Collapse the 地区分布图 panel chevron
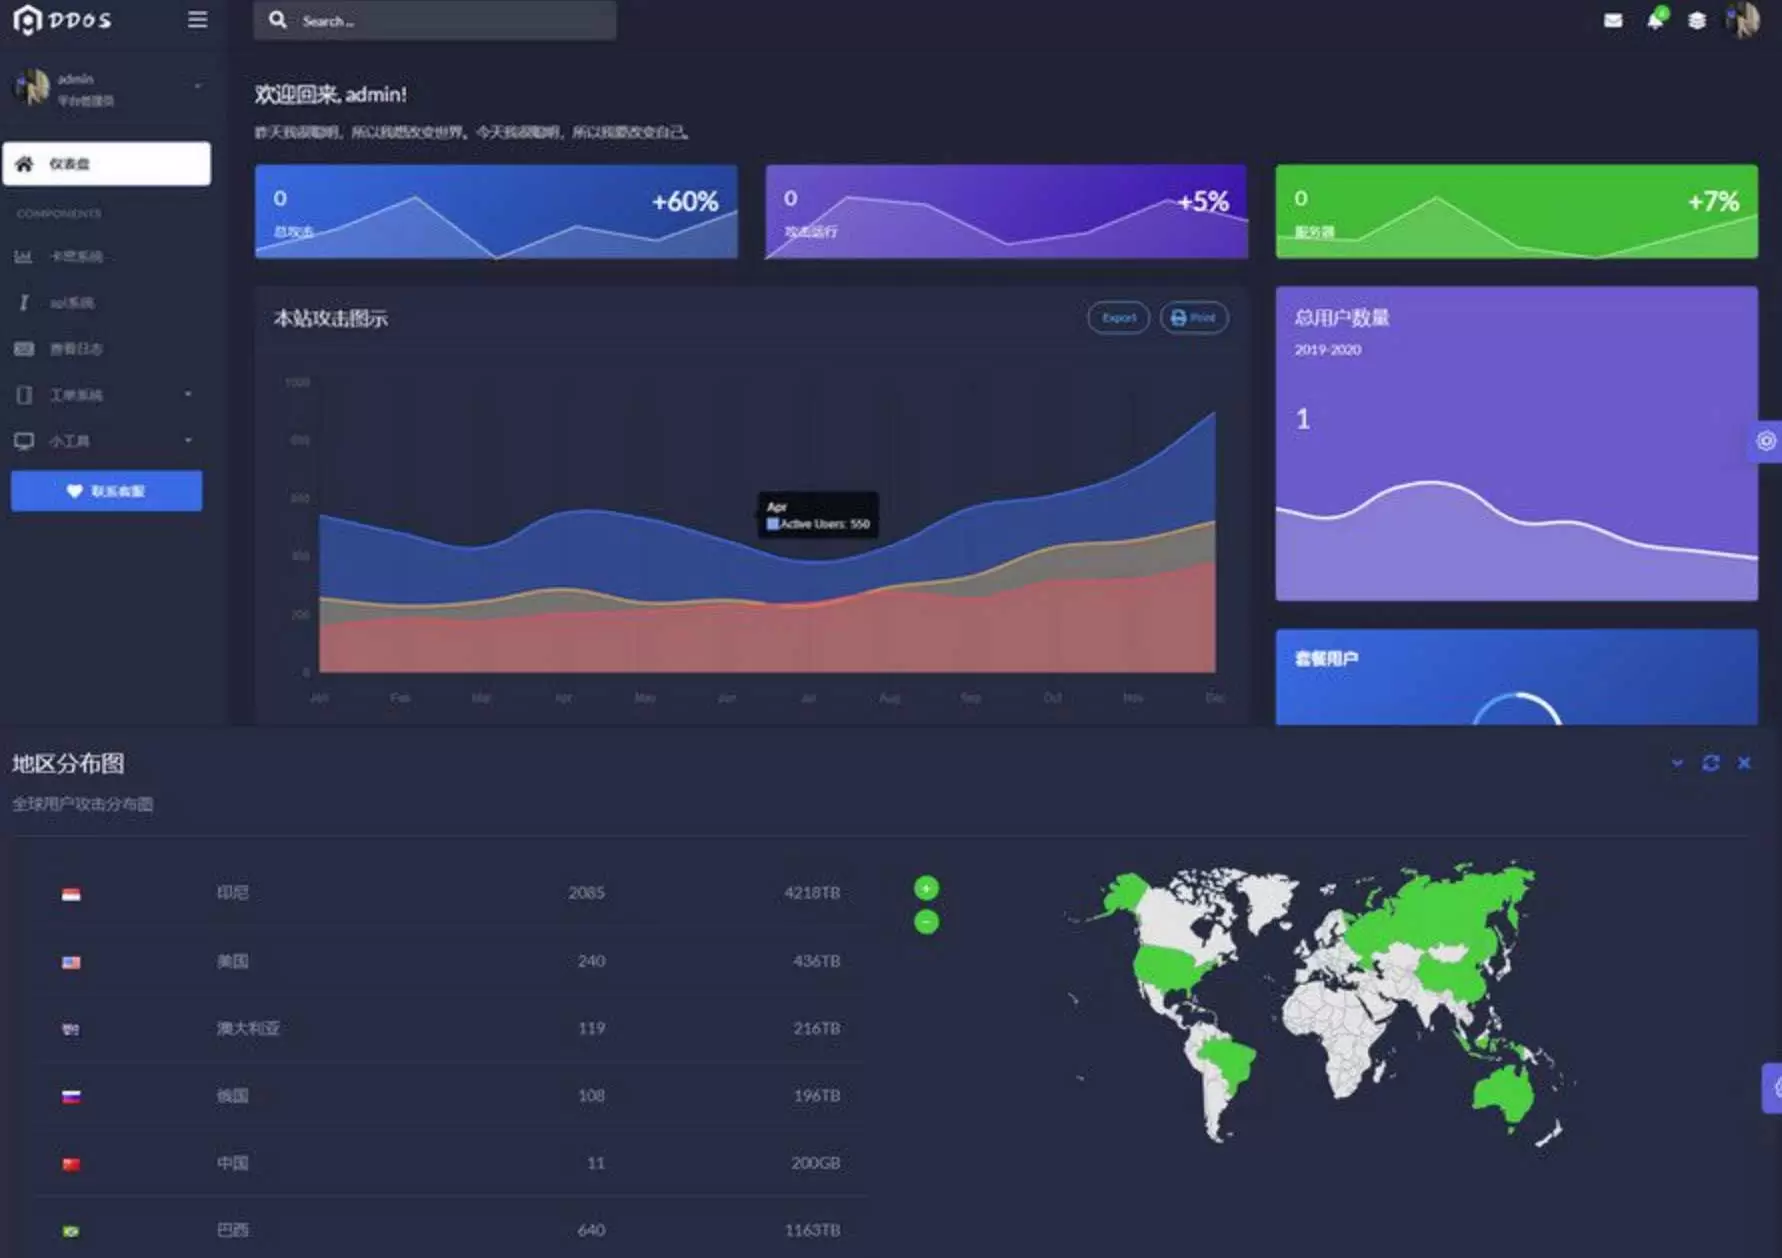 click(x=1677, y=763)
